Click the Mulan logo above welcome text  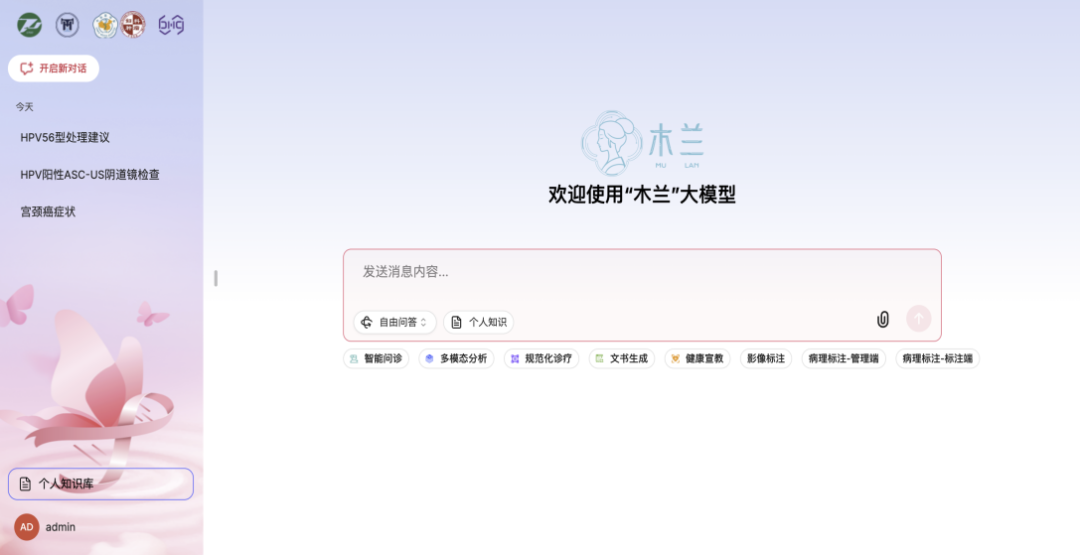pyautogui.click(x=642, y=143)
